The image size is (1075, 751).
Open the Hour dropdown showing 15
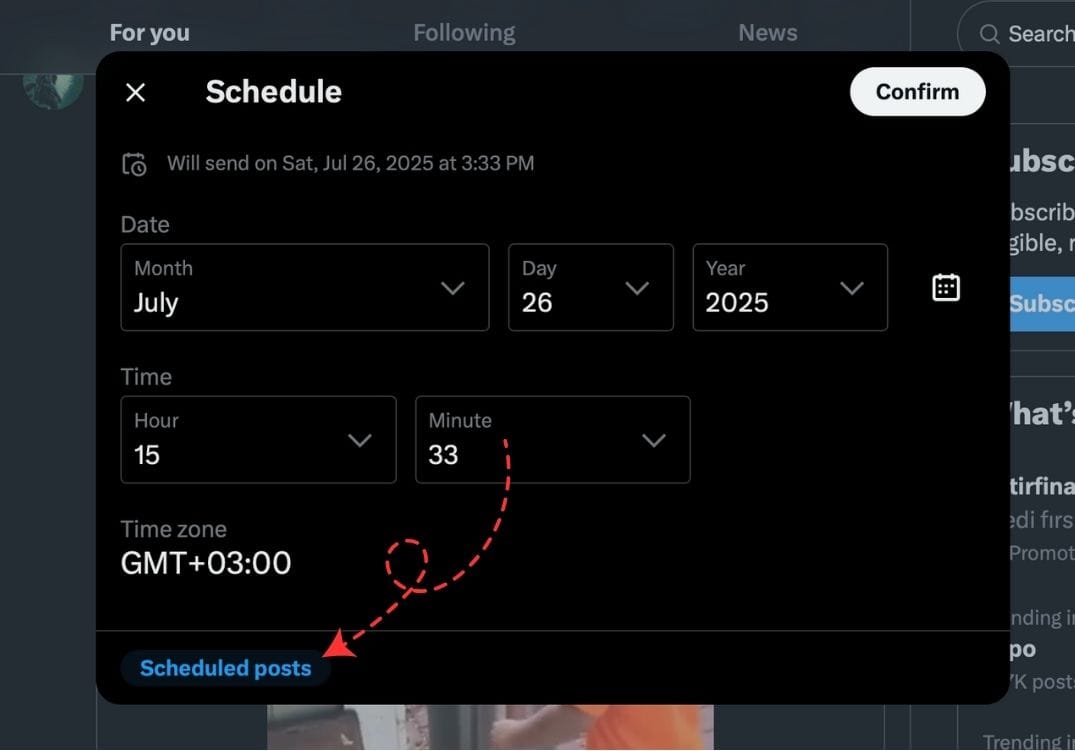click(258, 439)
